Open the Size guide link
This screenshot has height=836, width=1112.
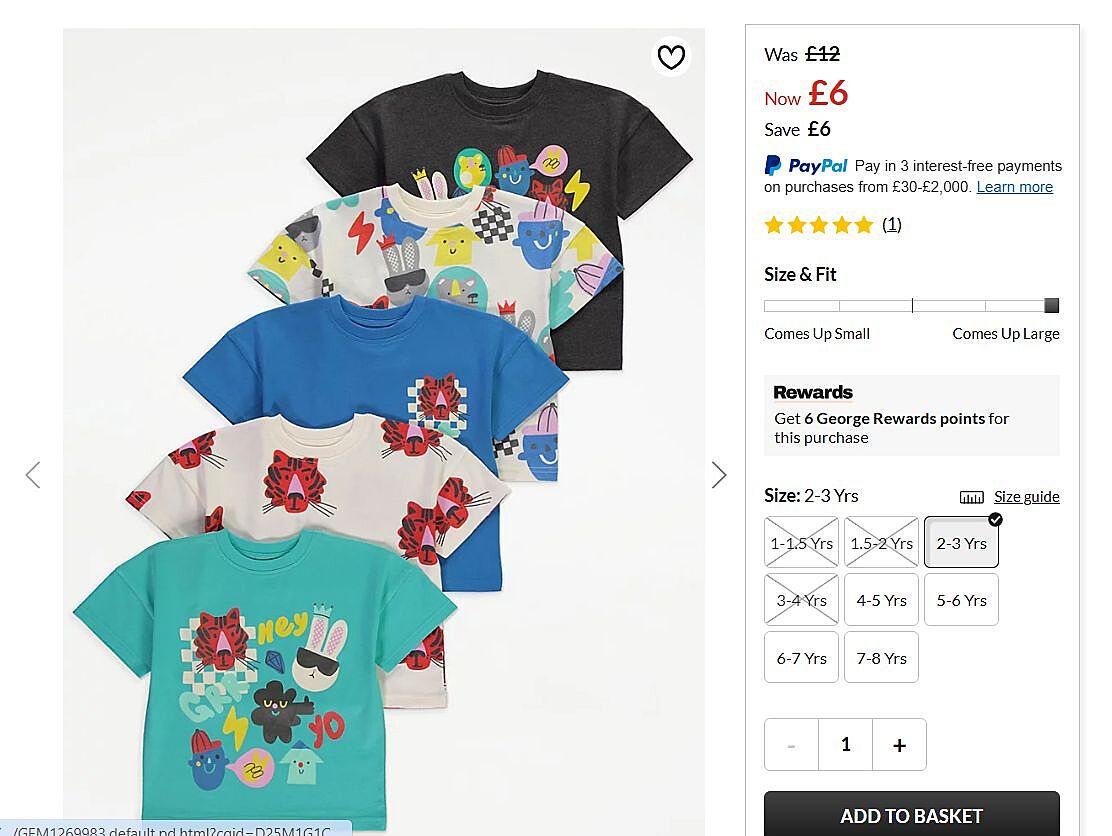click(1026, 497)
